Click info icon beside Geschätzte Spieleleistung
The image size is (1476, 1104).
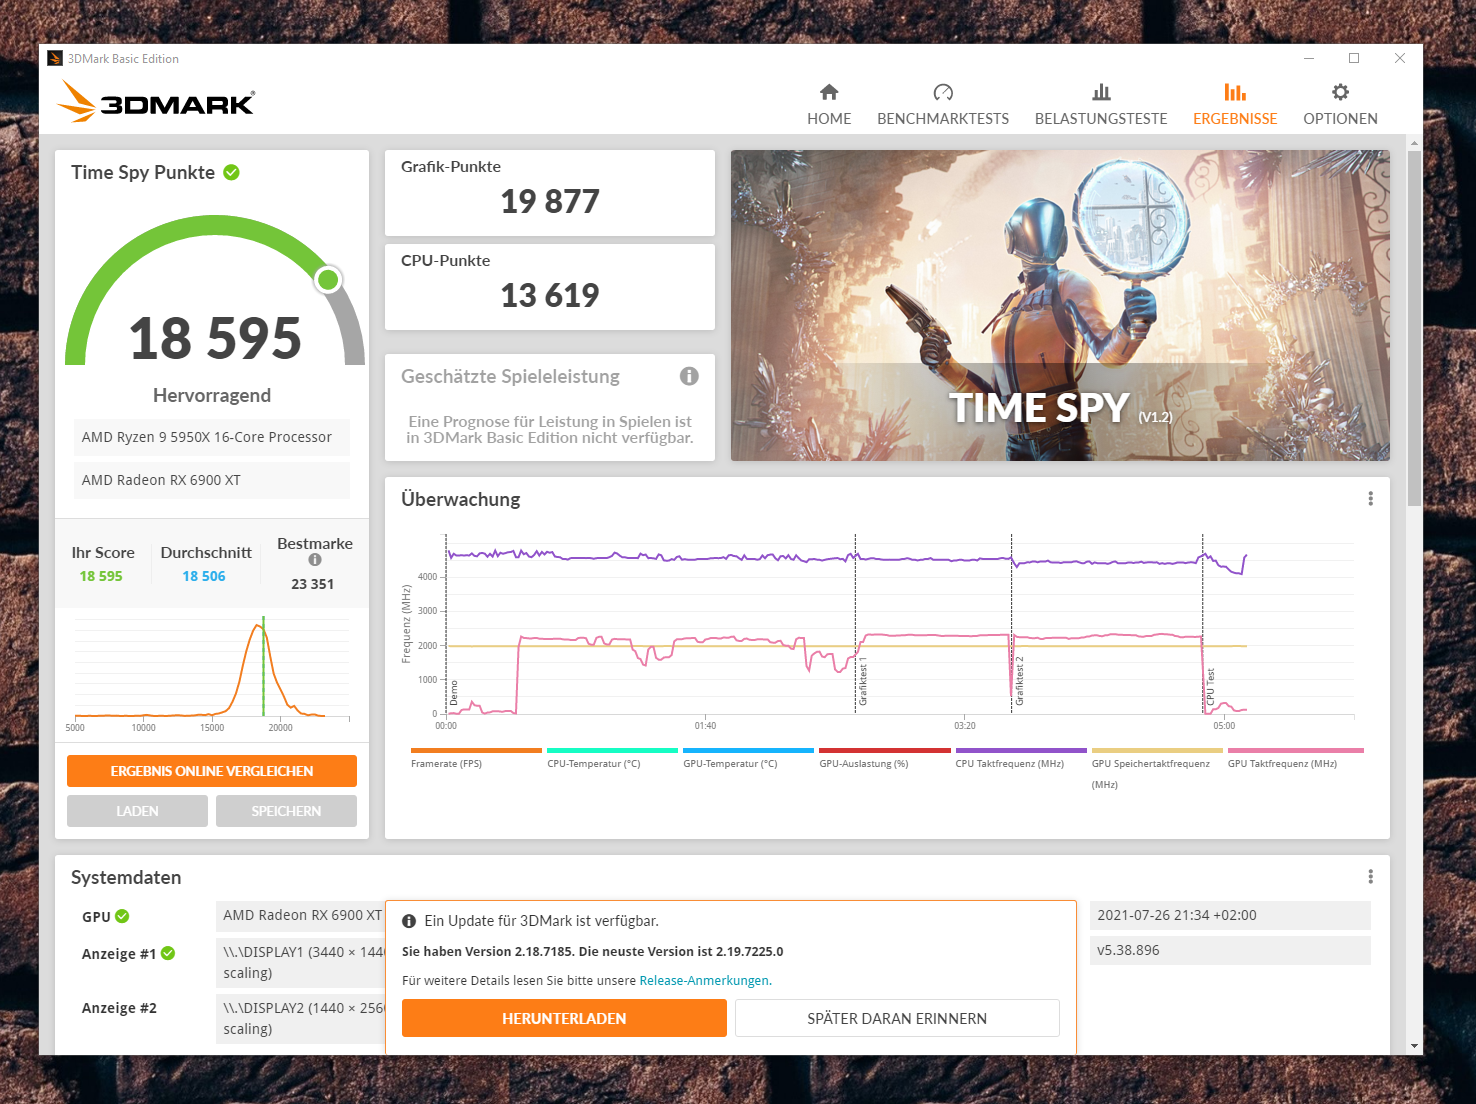(689, 376)
